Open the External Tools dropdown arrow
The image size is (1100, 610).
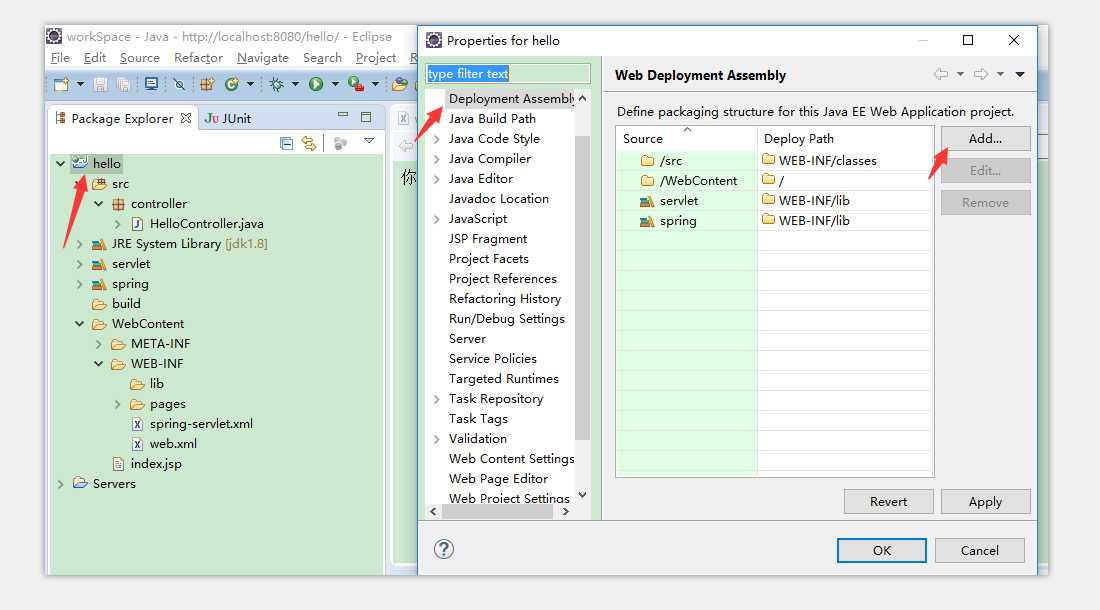375,84
